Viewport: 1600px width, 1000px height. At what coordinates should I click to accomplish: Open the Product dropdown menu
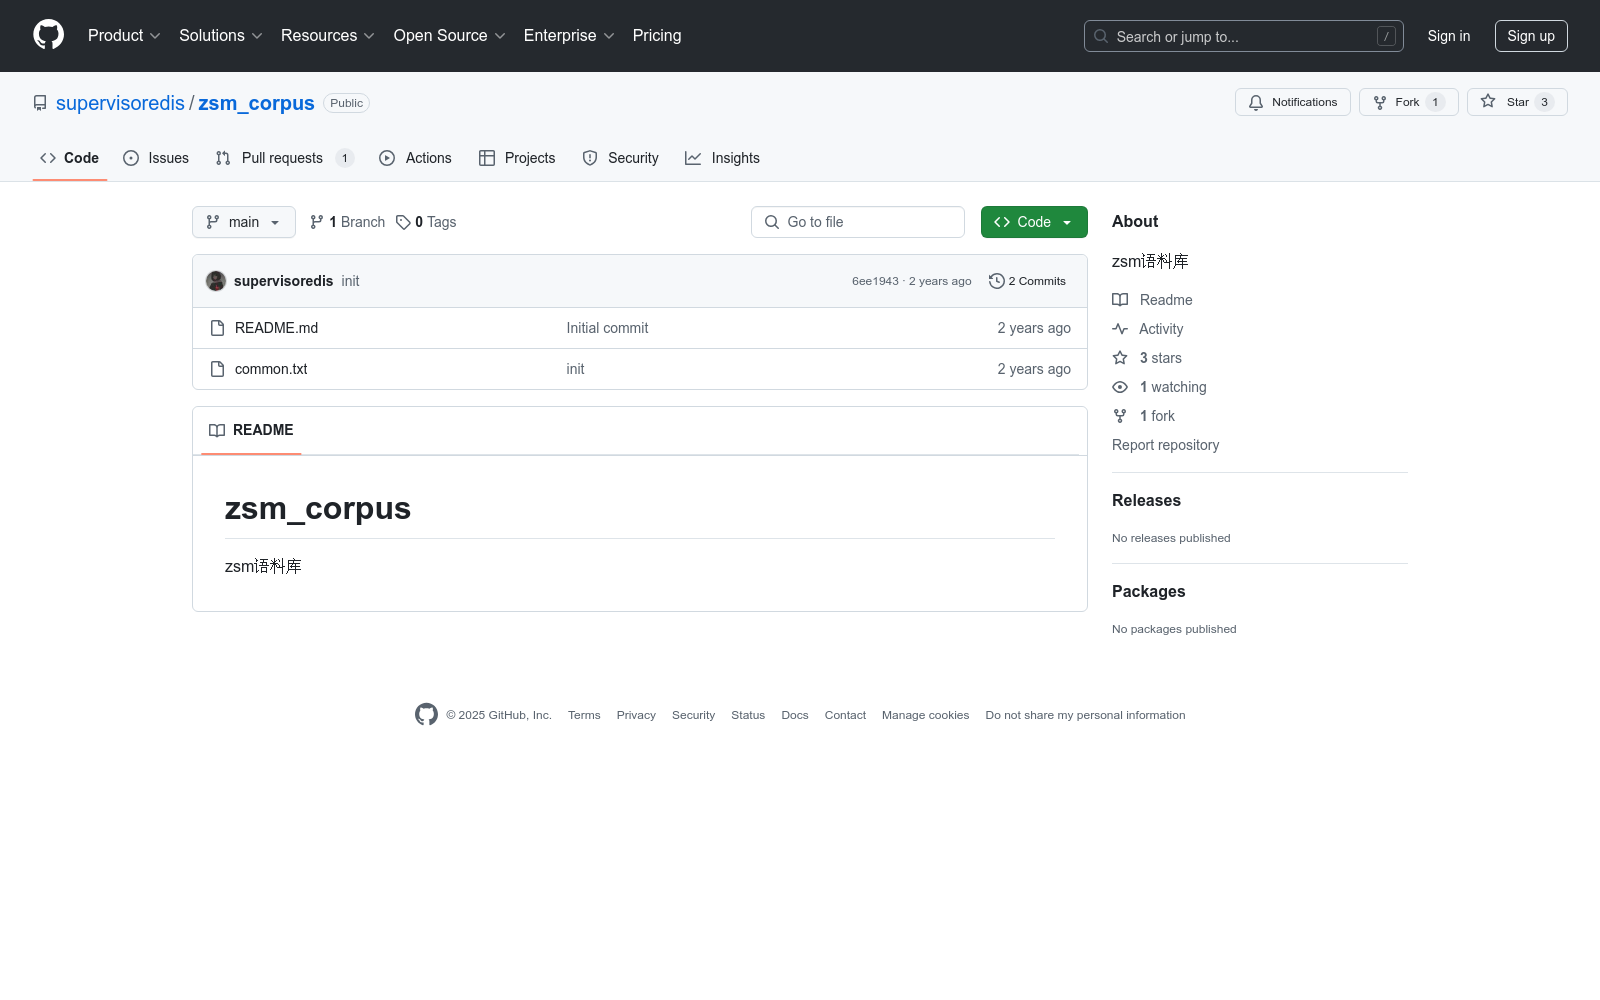[124, 35]
